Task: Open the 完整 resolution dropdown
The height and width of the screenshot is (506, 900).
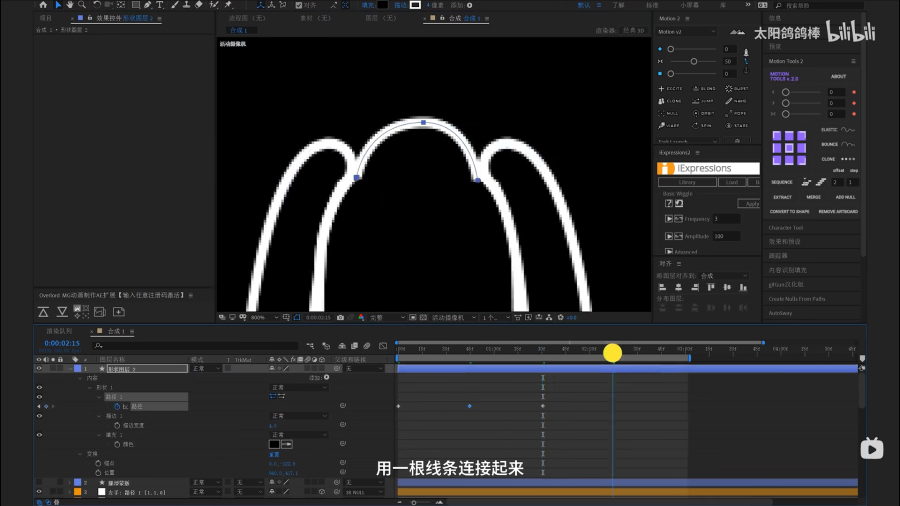Action: 387,317
